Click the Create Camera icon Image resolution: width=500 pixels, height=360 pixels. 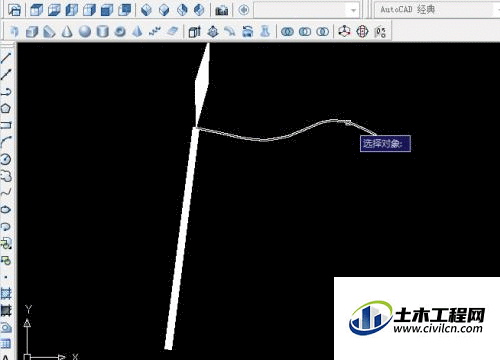(x=222, y=10)
